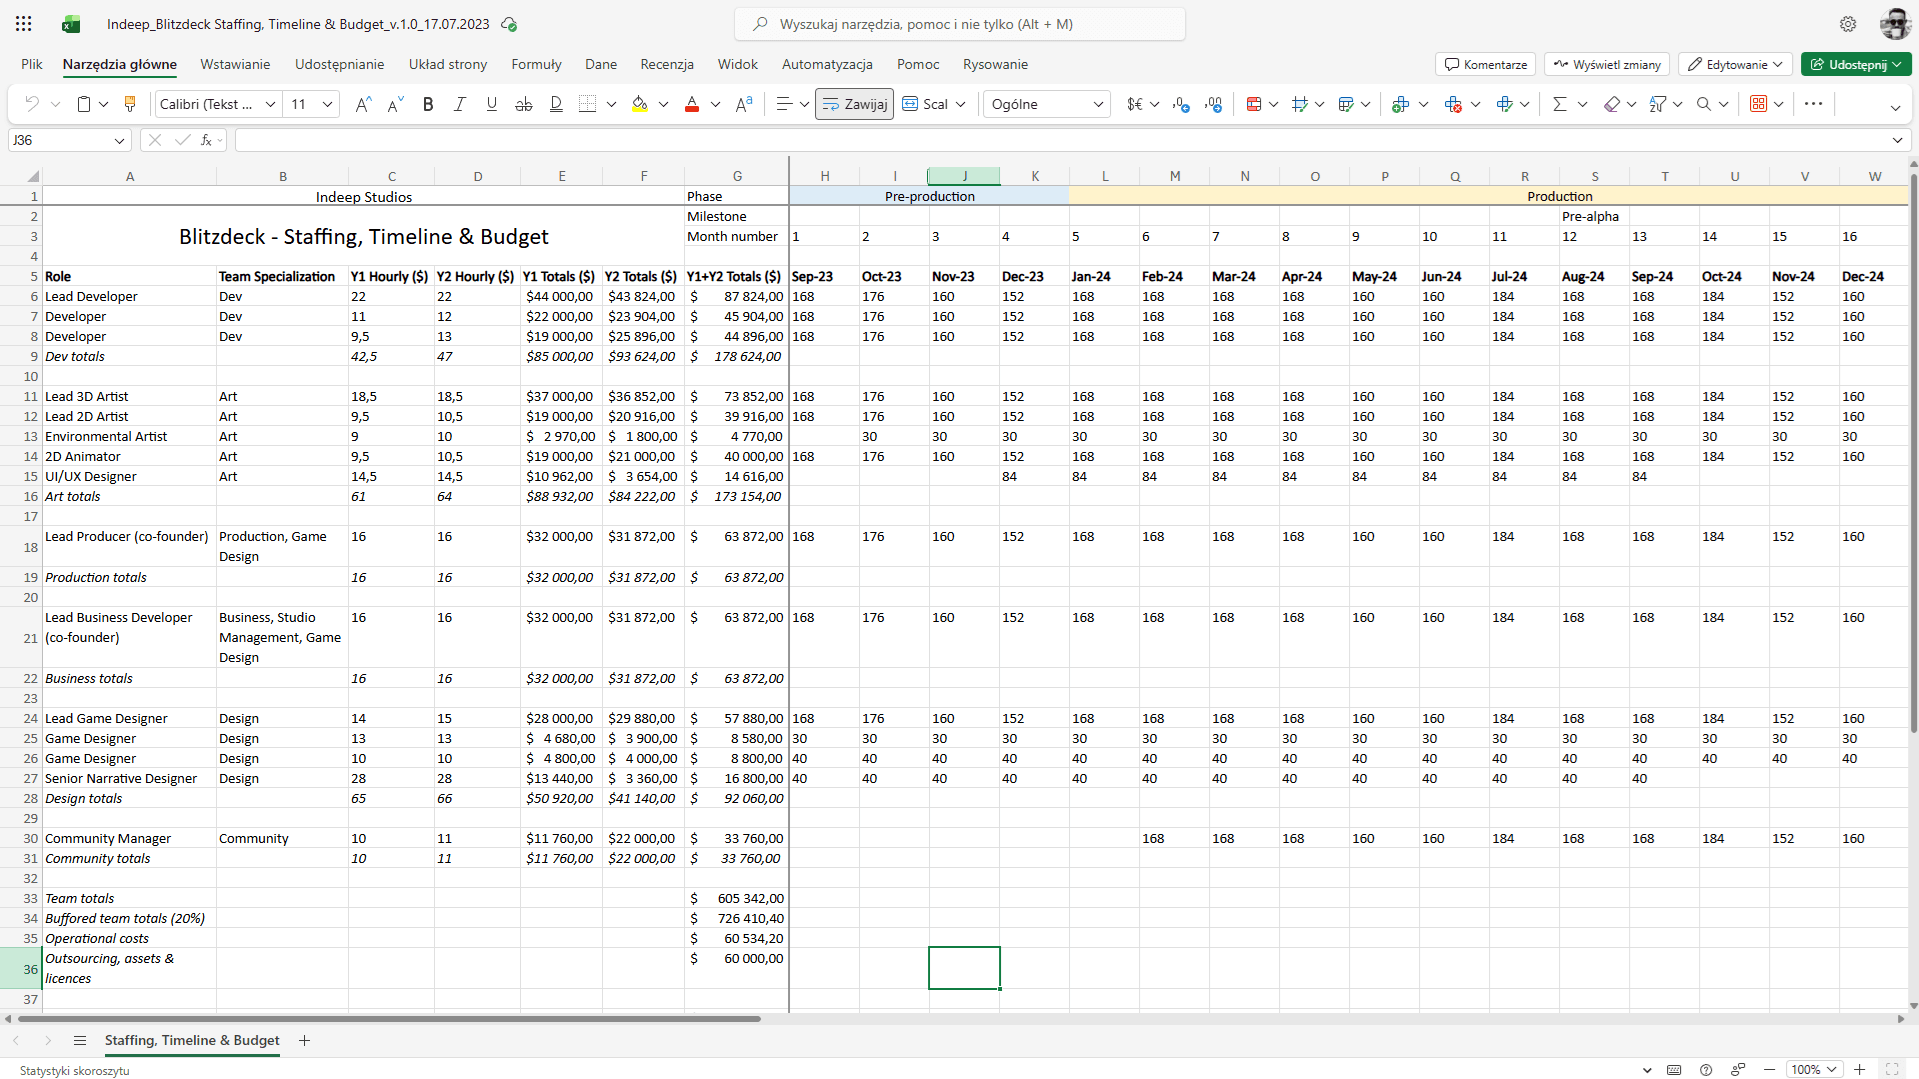Expand the ribbon display options chevron
The height and width of the screenshot is (1079, 1919).
point(1895,107)
